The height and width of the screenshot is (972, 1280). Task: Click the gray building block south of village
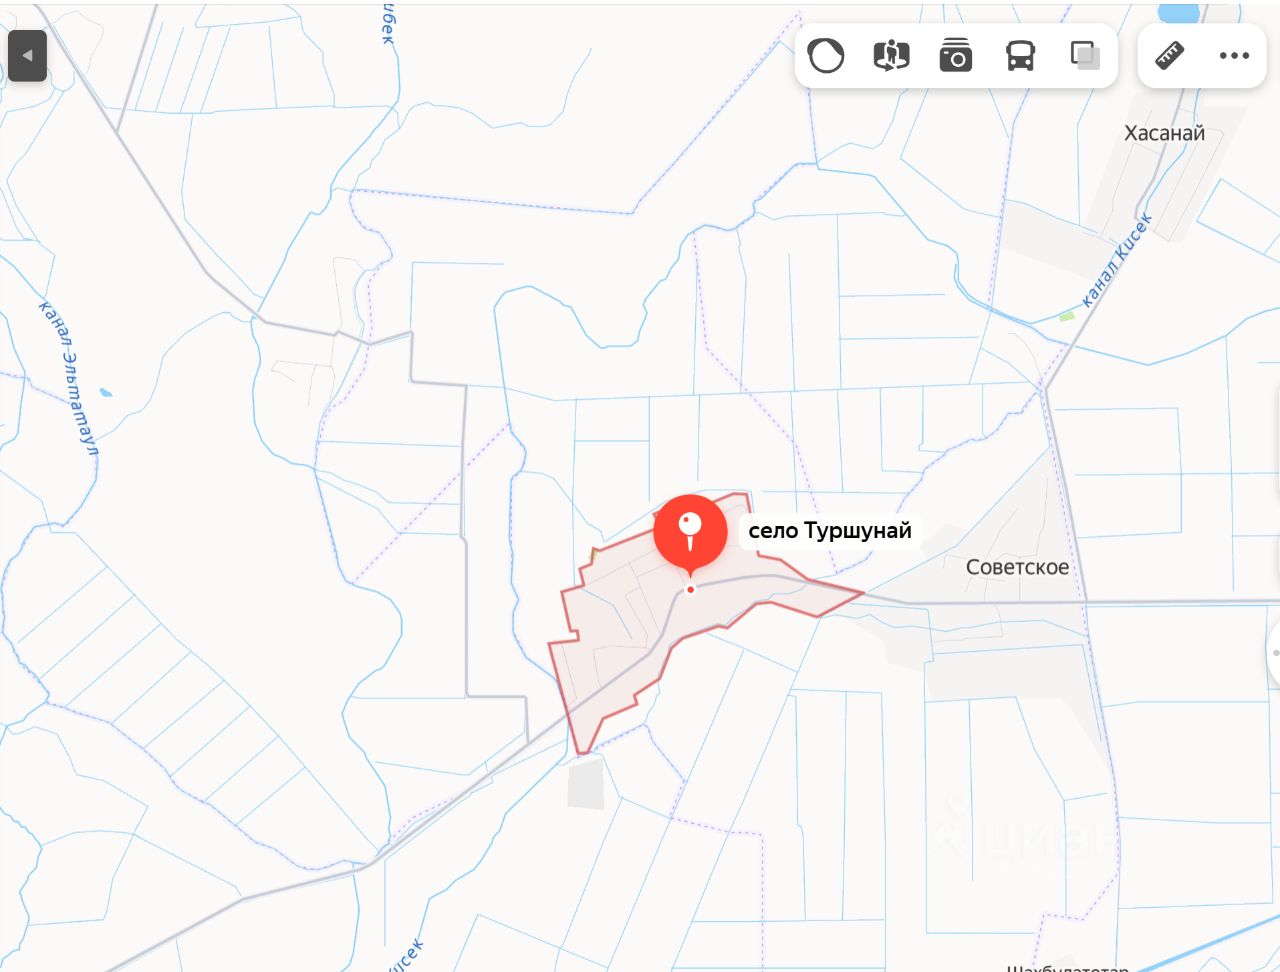(586, 784)
